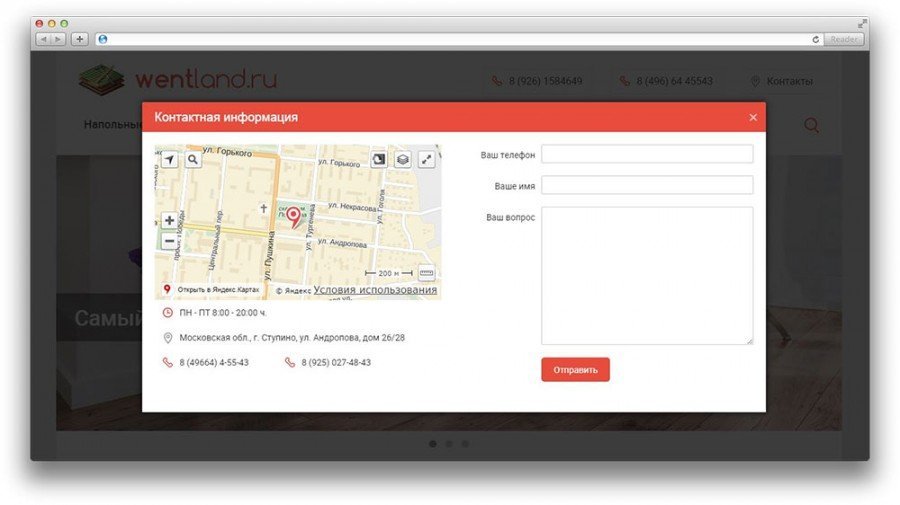Screen dimensions: 900x505
Task: Click the red location pin on map
Action: tap(293, 216)
